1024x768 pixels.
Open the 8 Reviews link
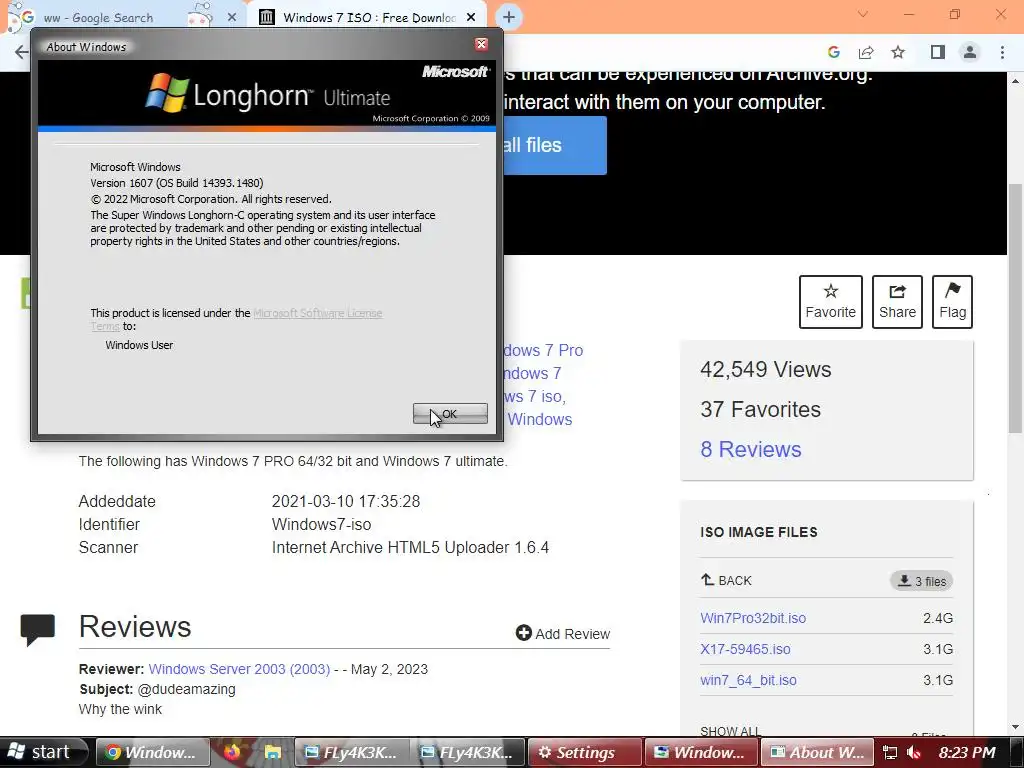(750, 449)
